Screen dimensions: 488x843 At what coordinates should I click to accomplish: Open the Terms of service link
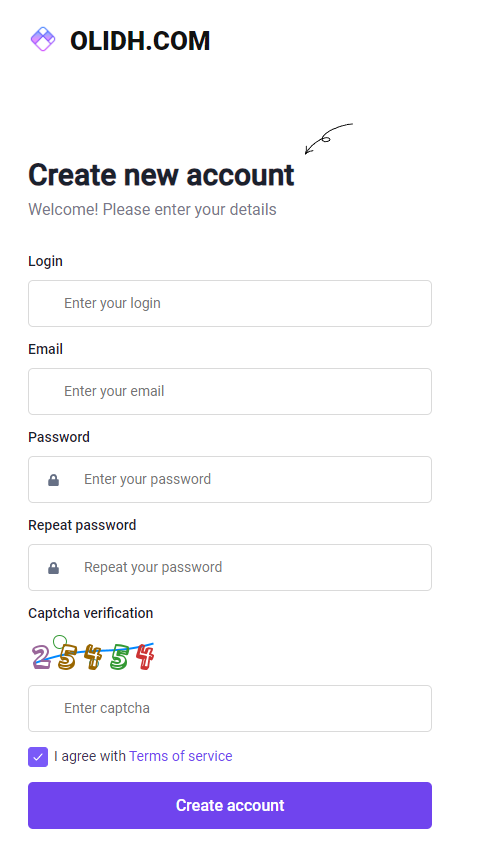(x=181, y=756)
